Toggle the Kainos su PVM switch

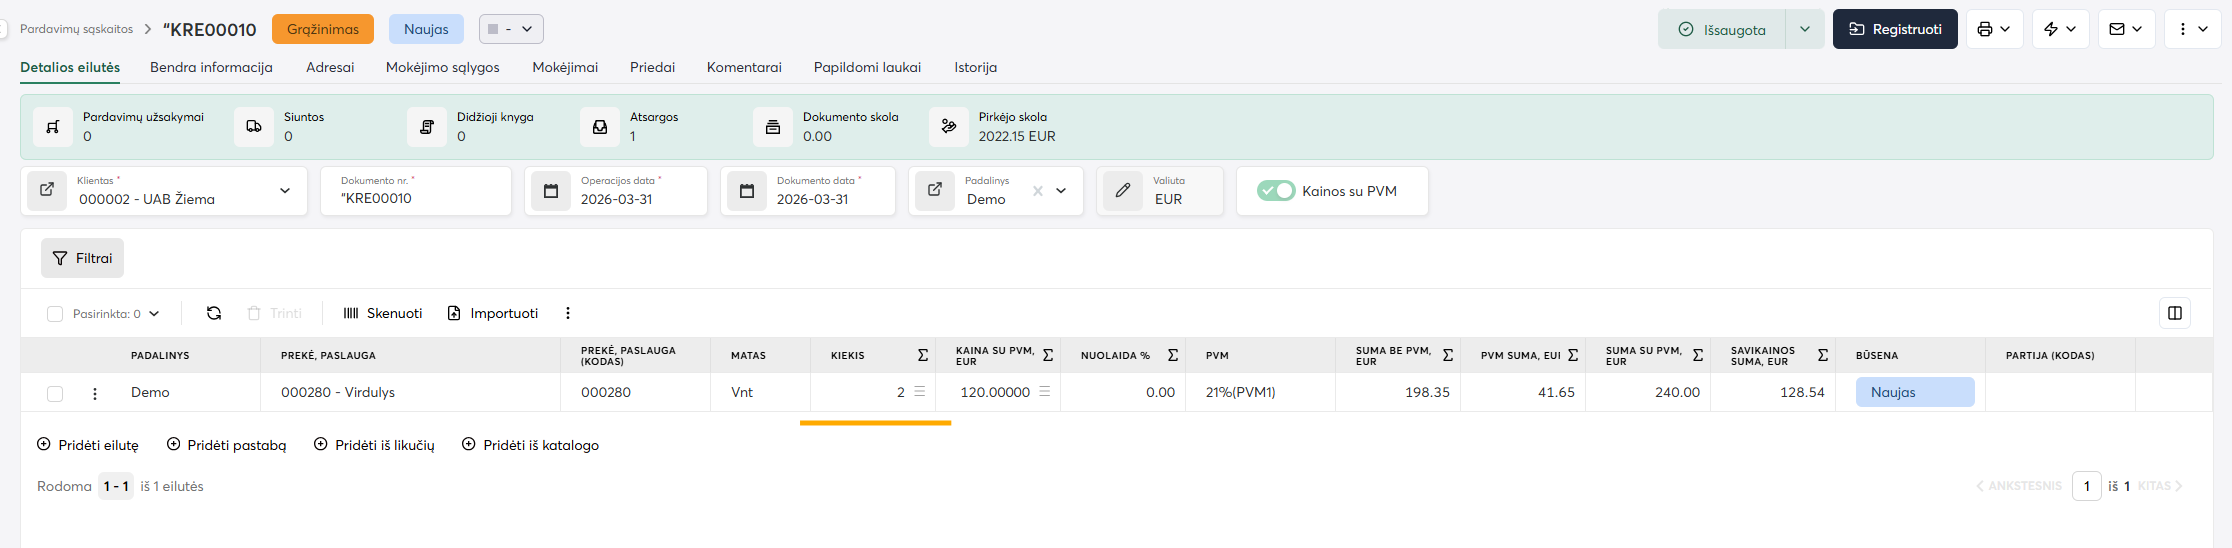(x=1276, y=191)
